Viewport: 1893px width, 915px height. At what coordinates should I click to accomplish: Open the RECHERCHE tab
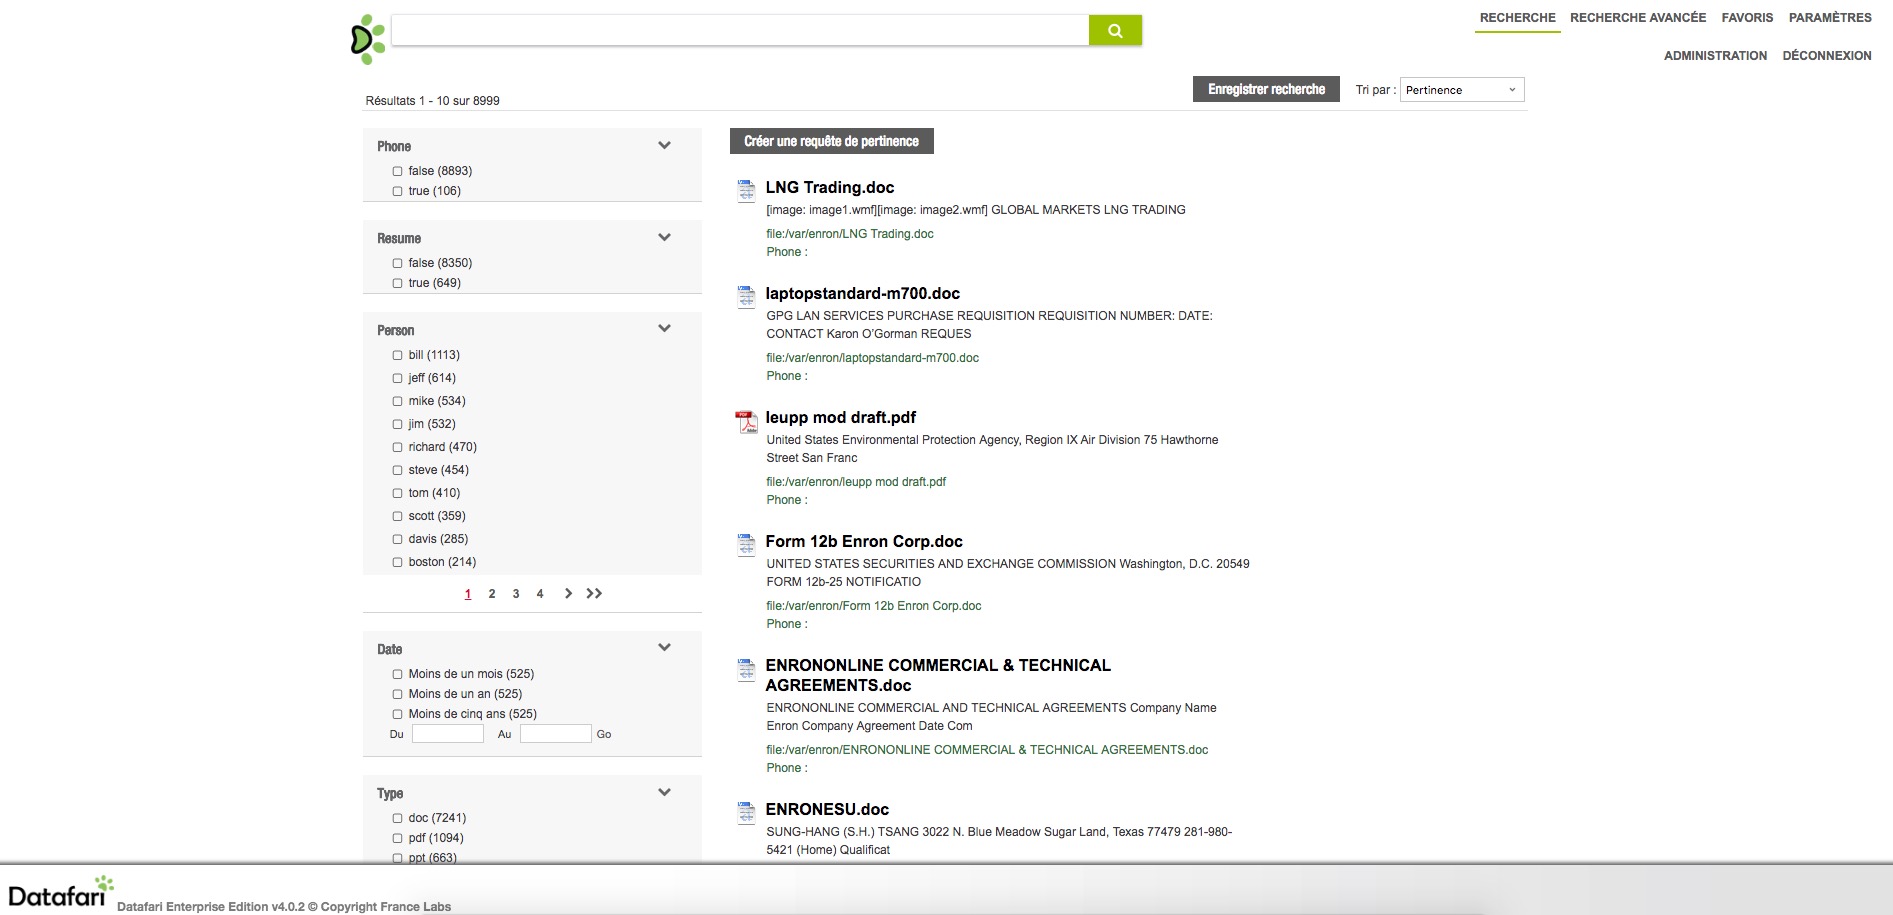pos(1517,18)
